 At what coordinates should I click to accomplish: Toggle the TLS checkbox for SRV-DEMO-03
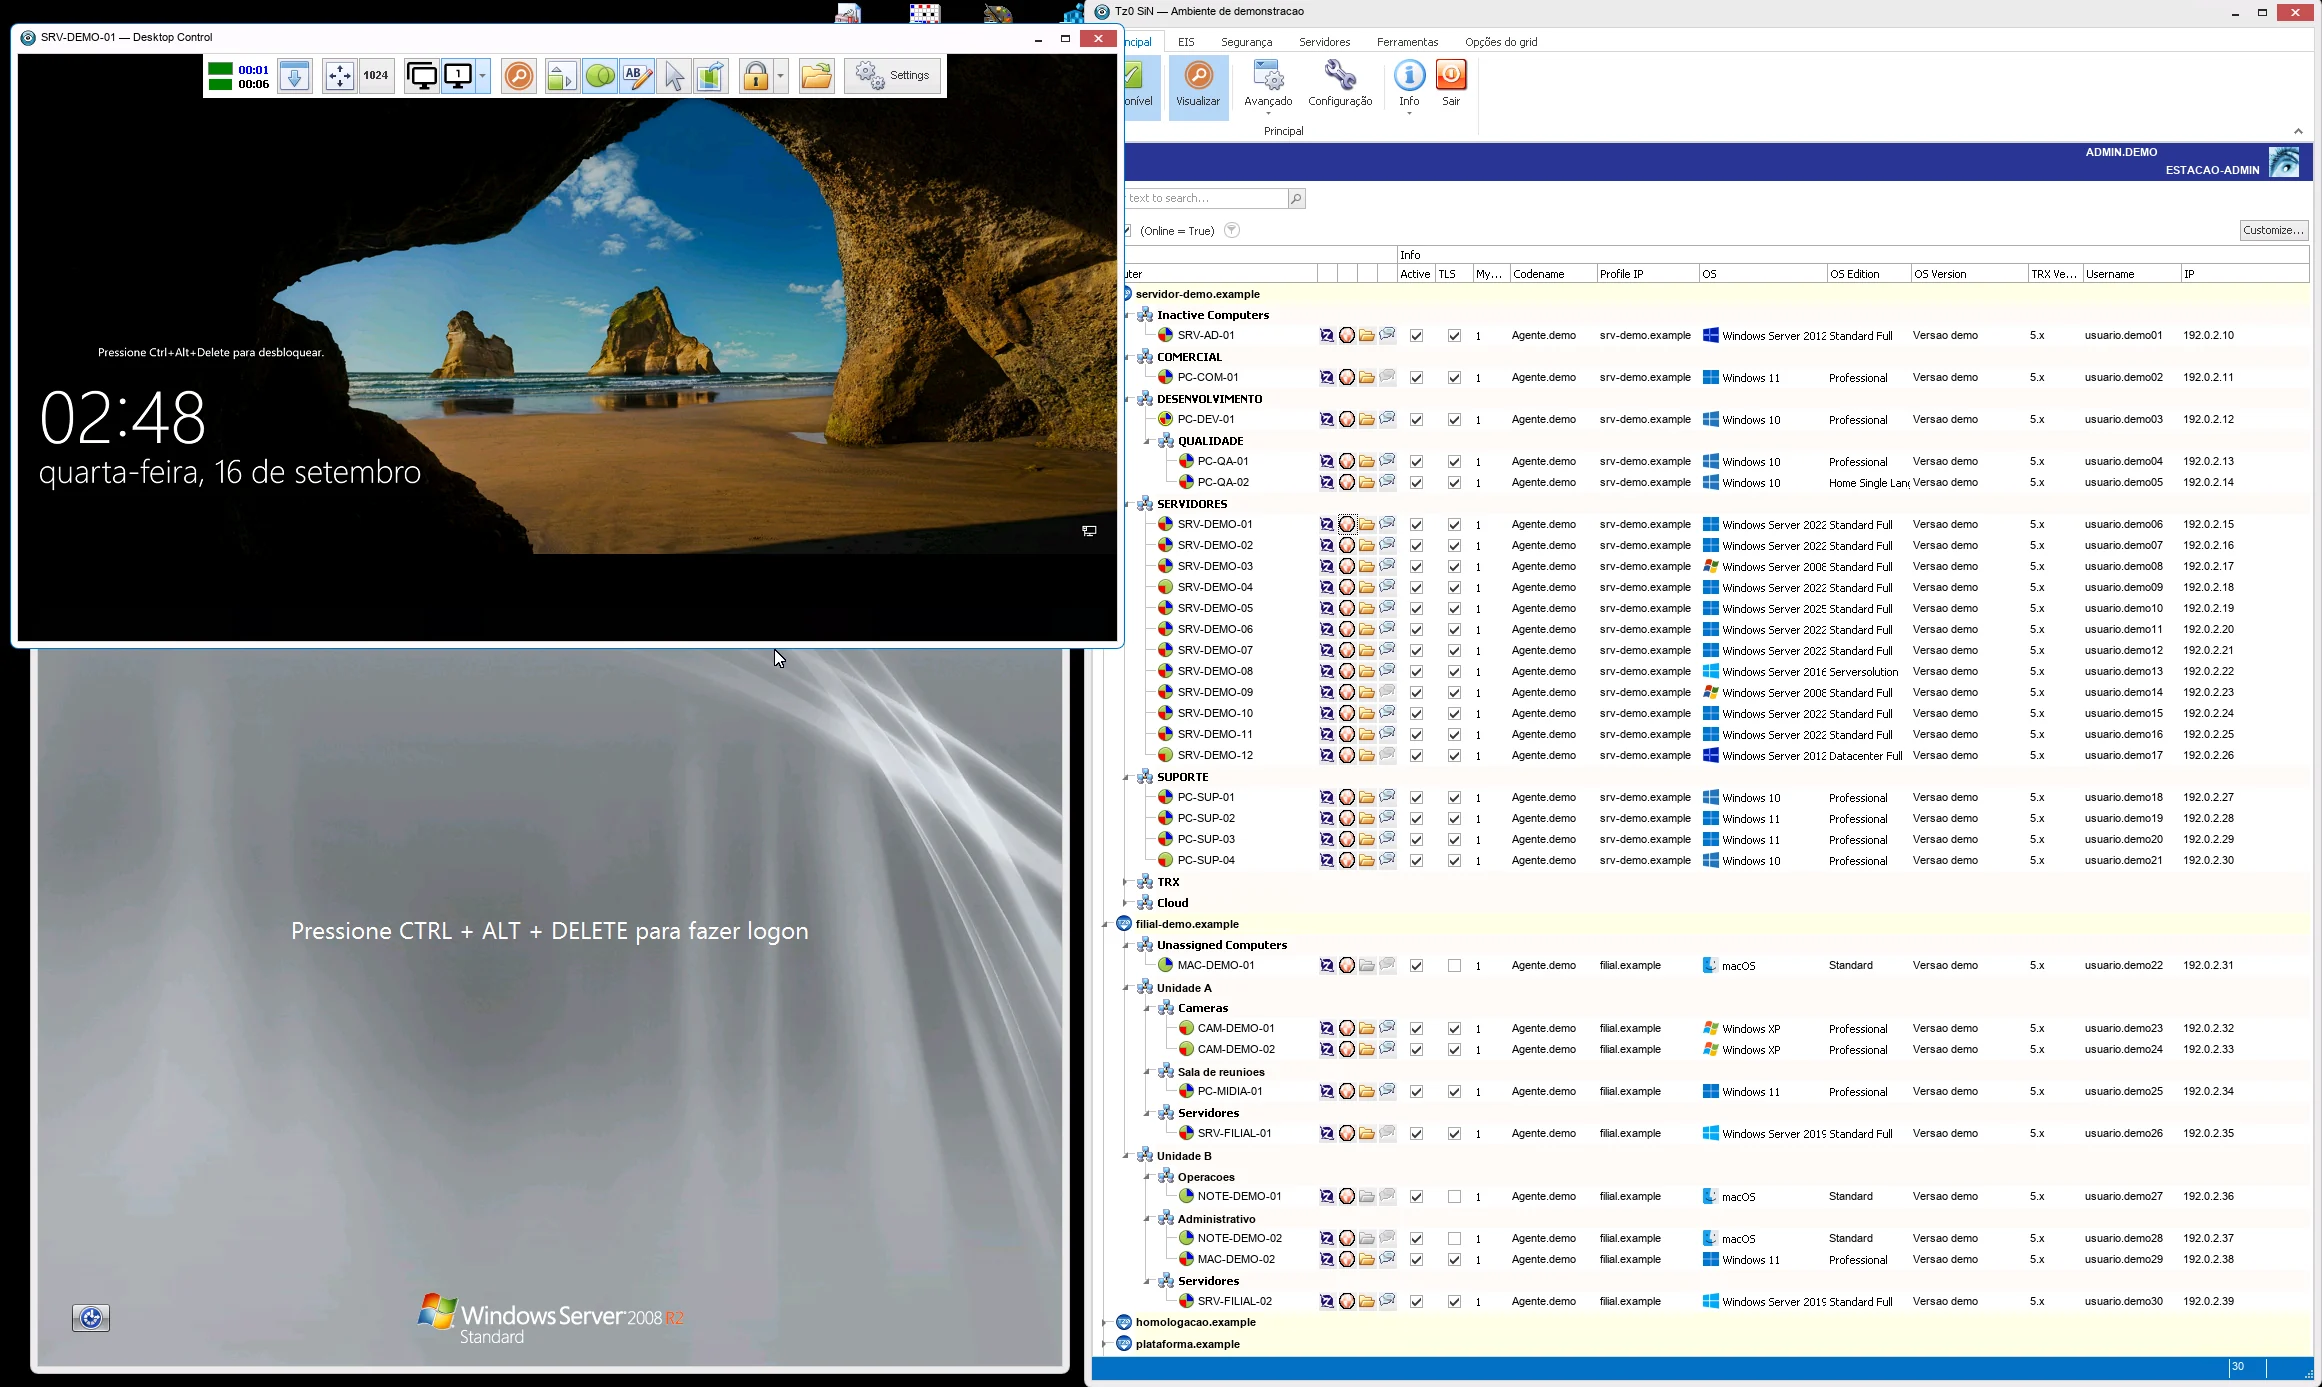pyautogui.click(x=1454, y=567)
